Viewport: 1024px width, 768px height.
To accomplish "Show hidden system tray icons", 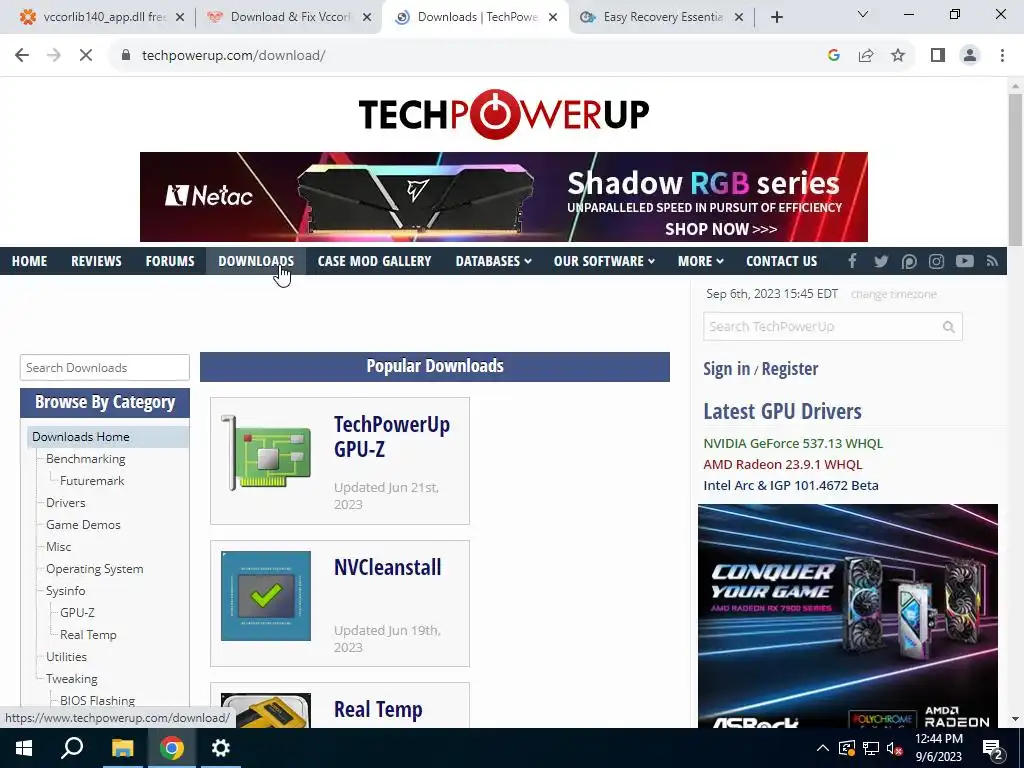I will [x=823, y=748].
